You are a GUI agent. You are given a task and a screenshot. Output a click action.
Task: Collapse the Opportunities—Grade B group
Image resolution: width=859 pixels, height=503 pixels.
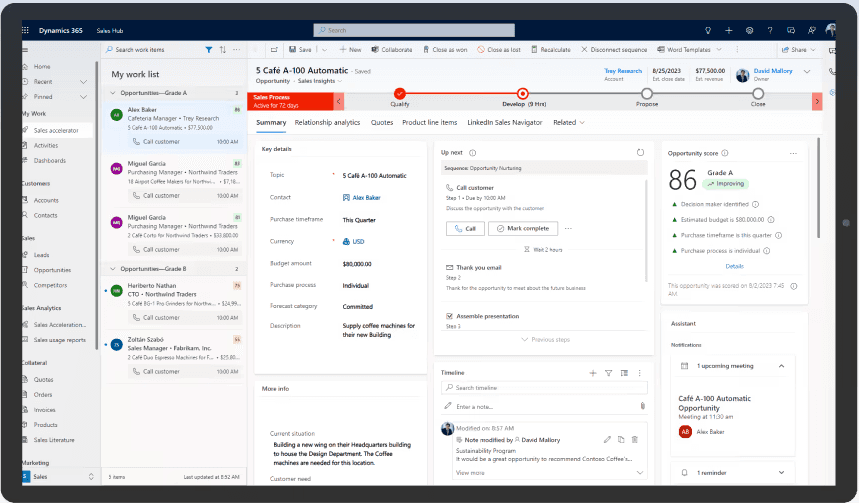(x=113, y=269)
